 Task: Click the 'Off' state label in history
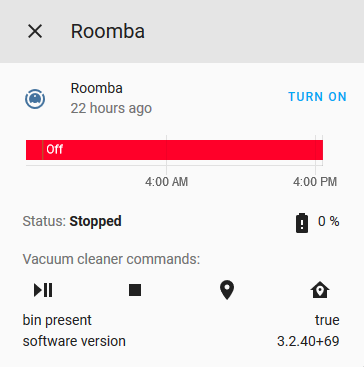pyautogui.click(x=55, y=149)
